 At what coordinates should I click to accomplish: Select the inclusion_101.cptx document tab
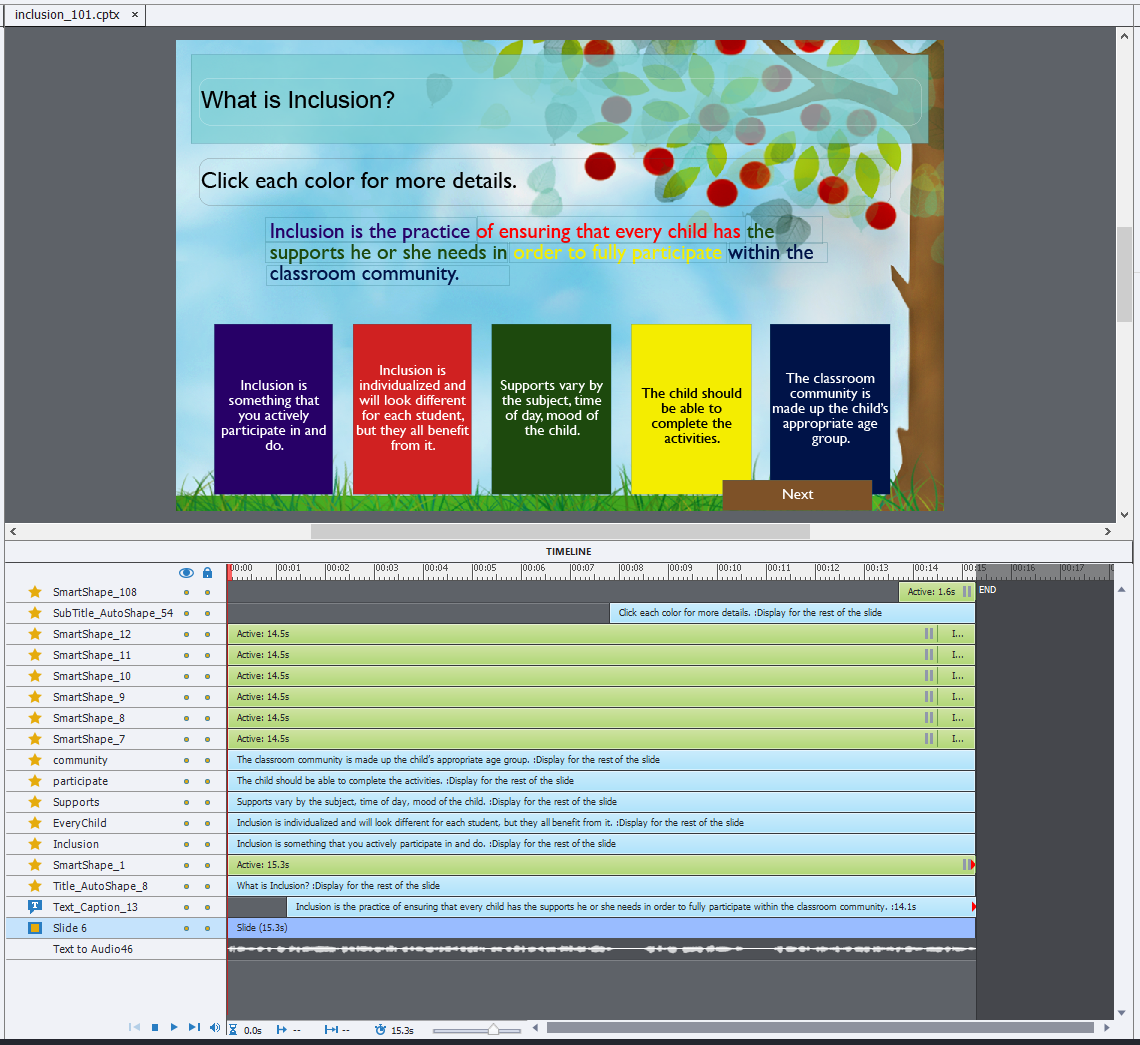tap(66, 15)
